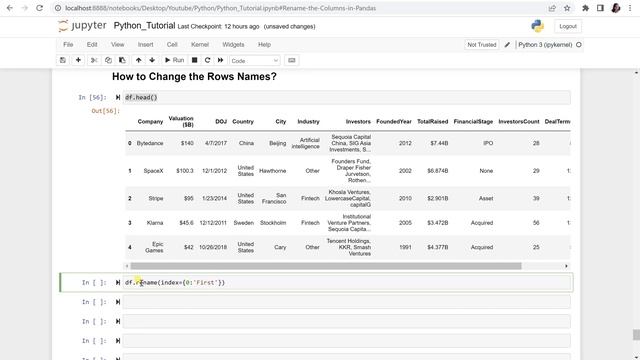Click the Company column header
This screenshot has width=640, height=360.
[150, 122]
